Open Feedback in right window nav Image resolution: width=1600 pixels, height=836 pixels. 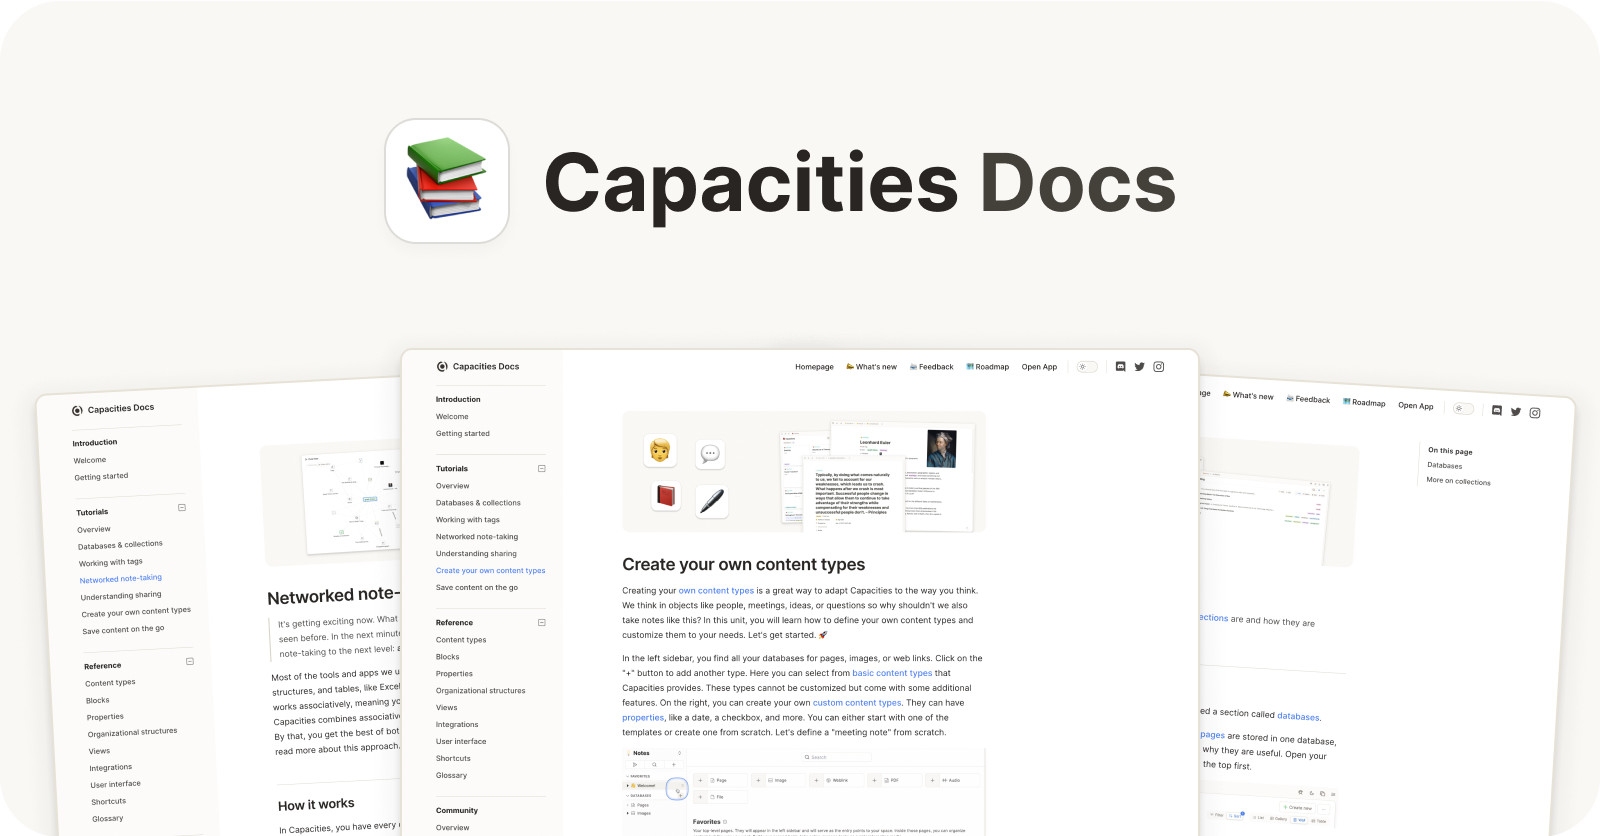pyautogui.click(x=1308, y=399)
